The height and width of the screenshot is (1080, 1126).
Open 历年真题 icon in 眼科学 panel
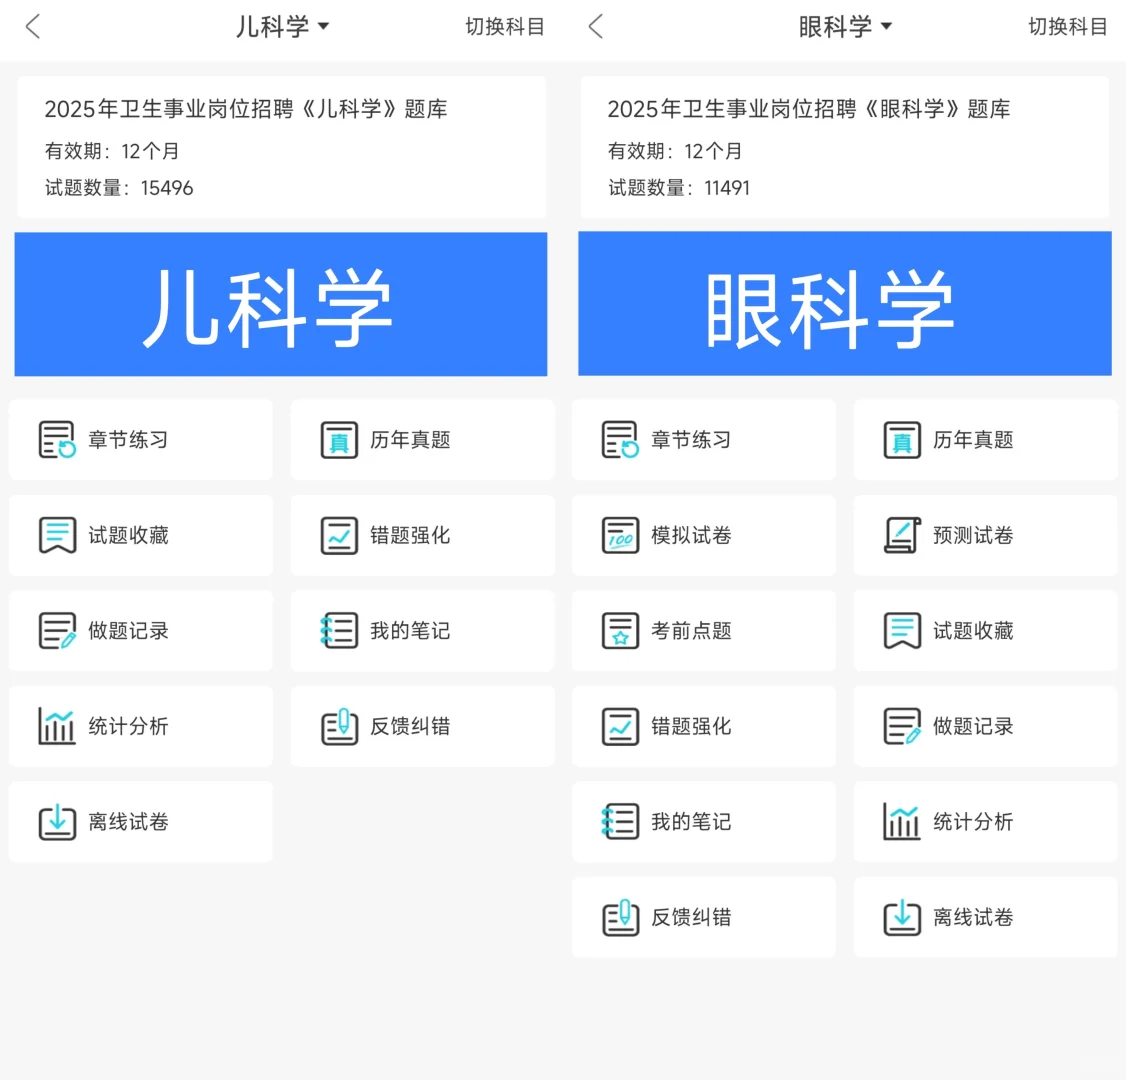pyautogui.click(x=902, y=439)
